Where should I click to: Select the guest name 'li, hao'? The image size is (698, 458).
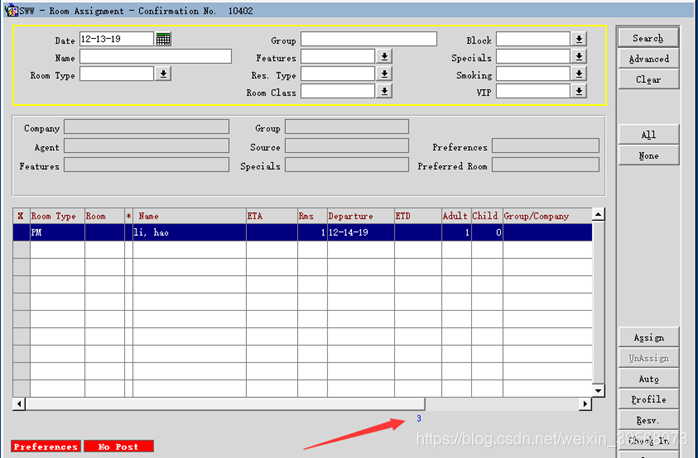tap(189, 232)
